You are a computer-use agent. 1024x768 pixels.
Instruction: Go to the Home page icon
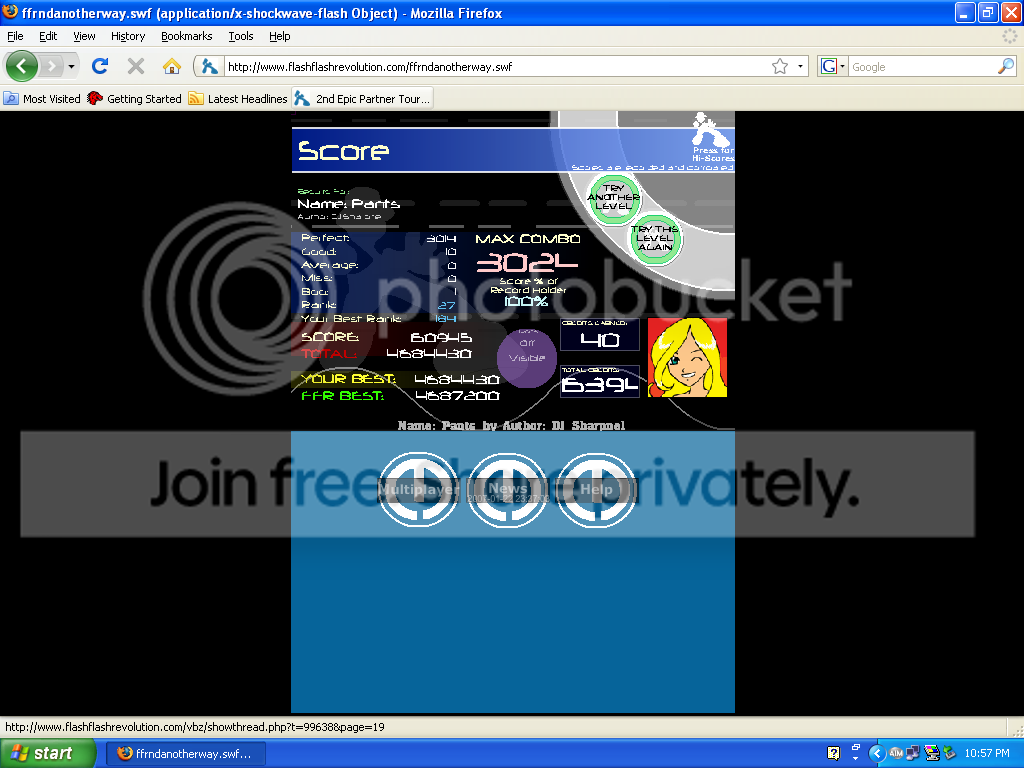[172, 67]
